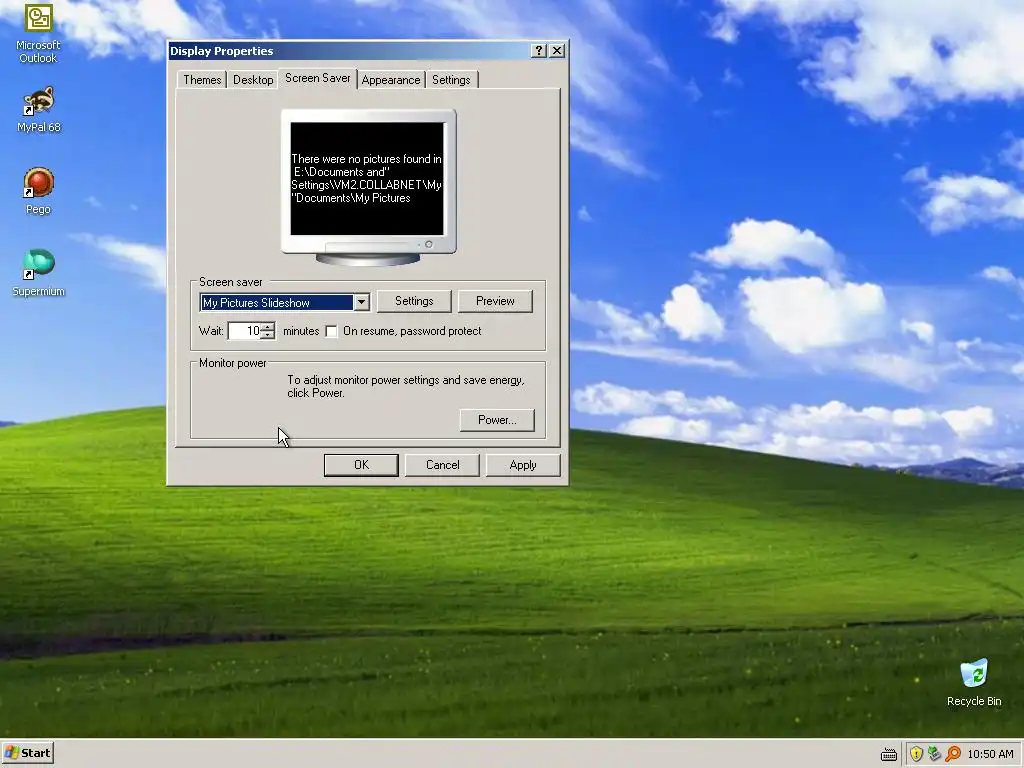
Task: Select the MyPal 68 desktop shortcut
Action: click(38, 110)
